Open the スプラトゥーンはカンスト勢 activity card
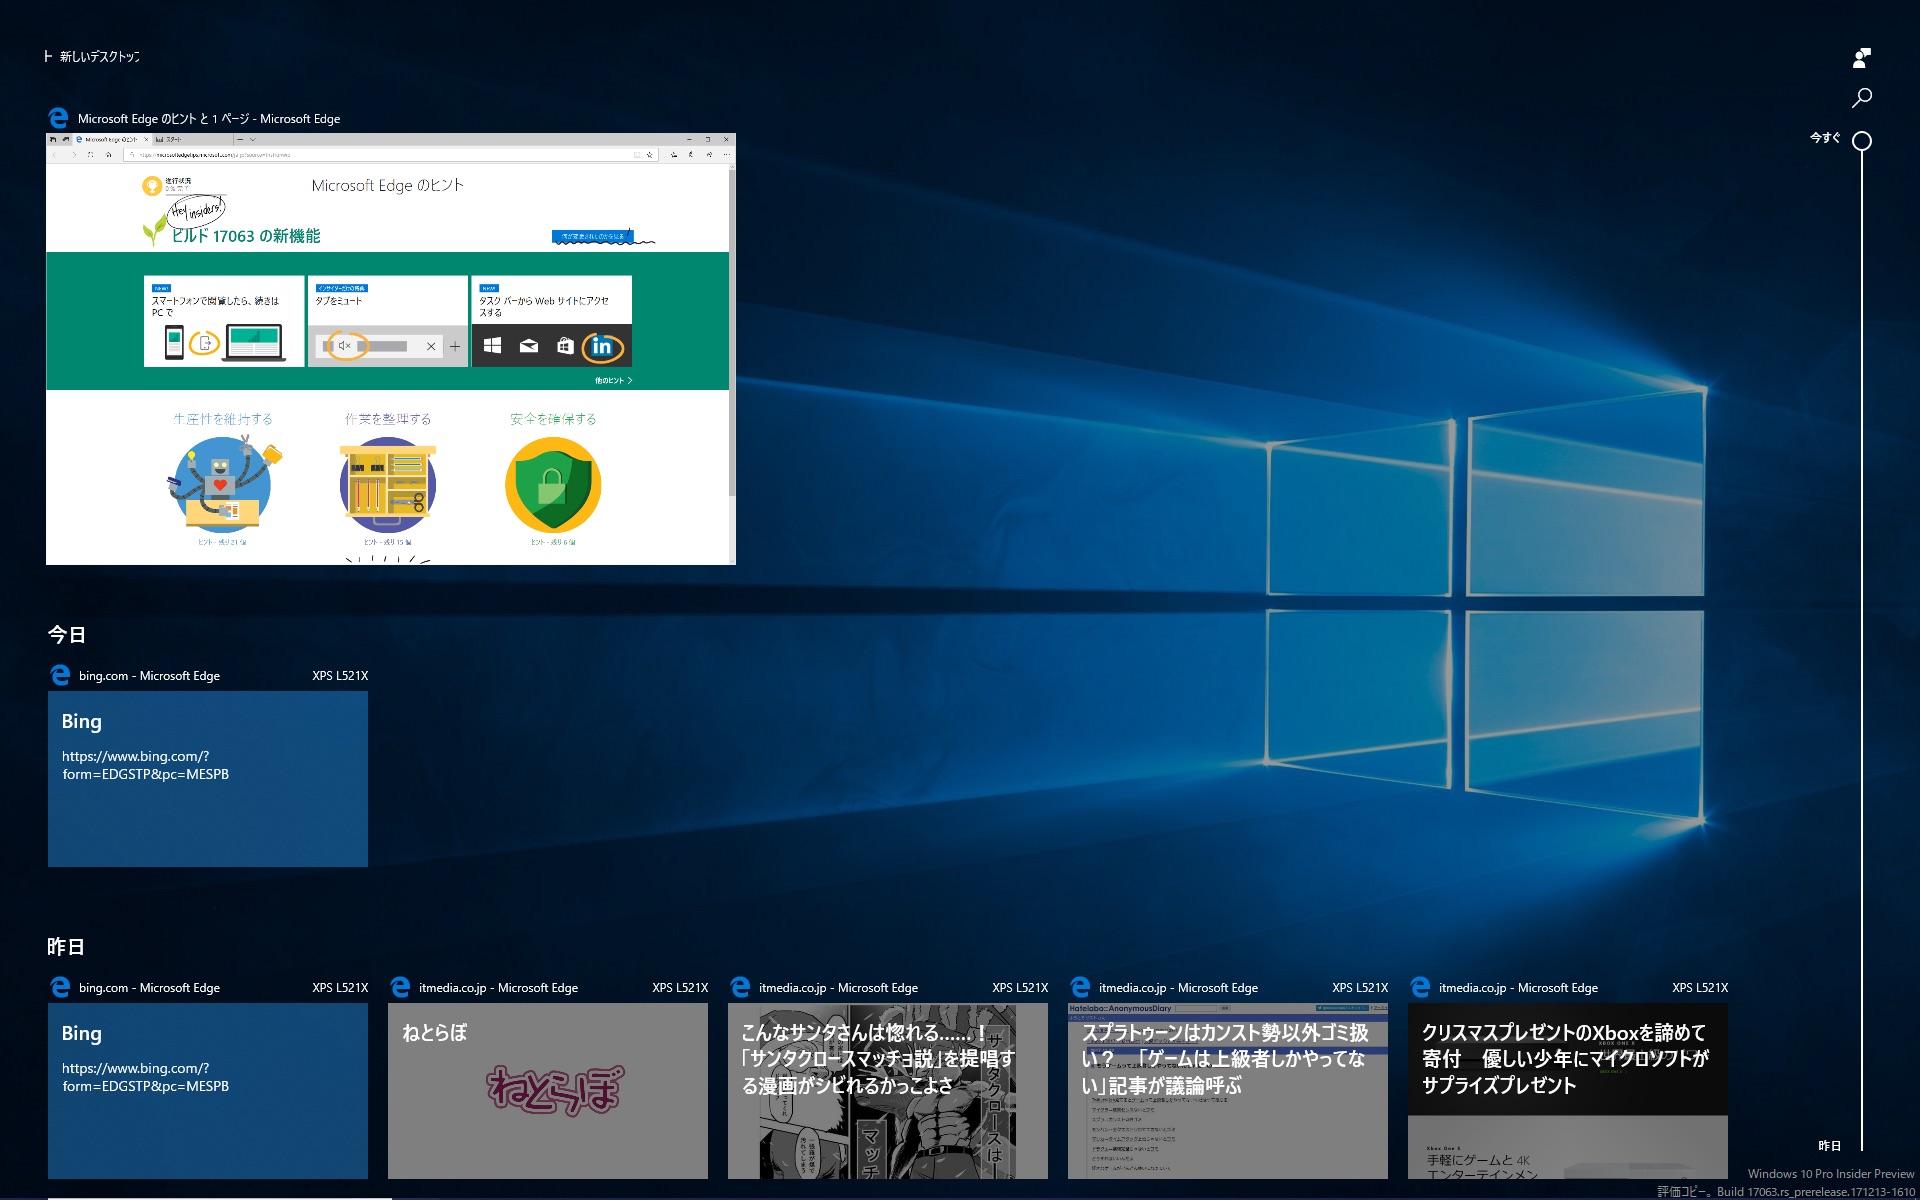The height and width of the screenshot is (1200, 1920). point(1228,1091)
